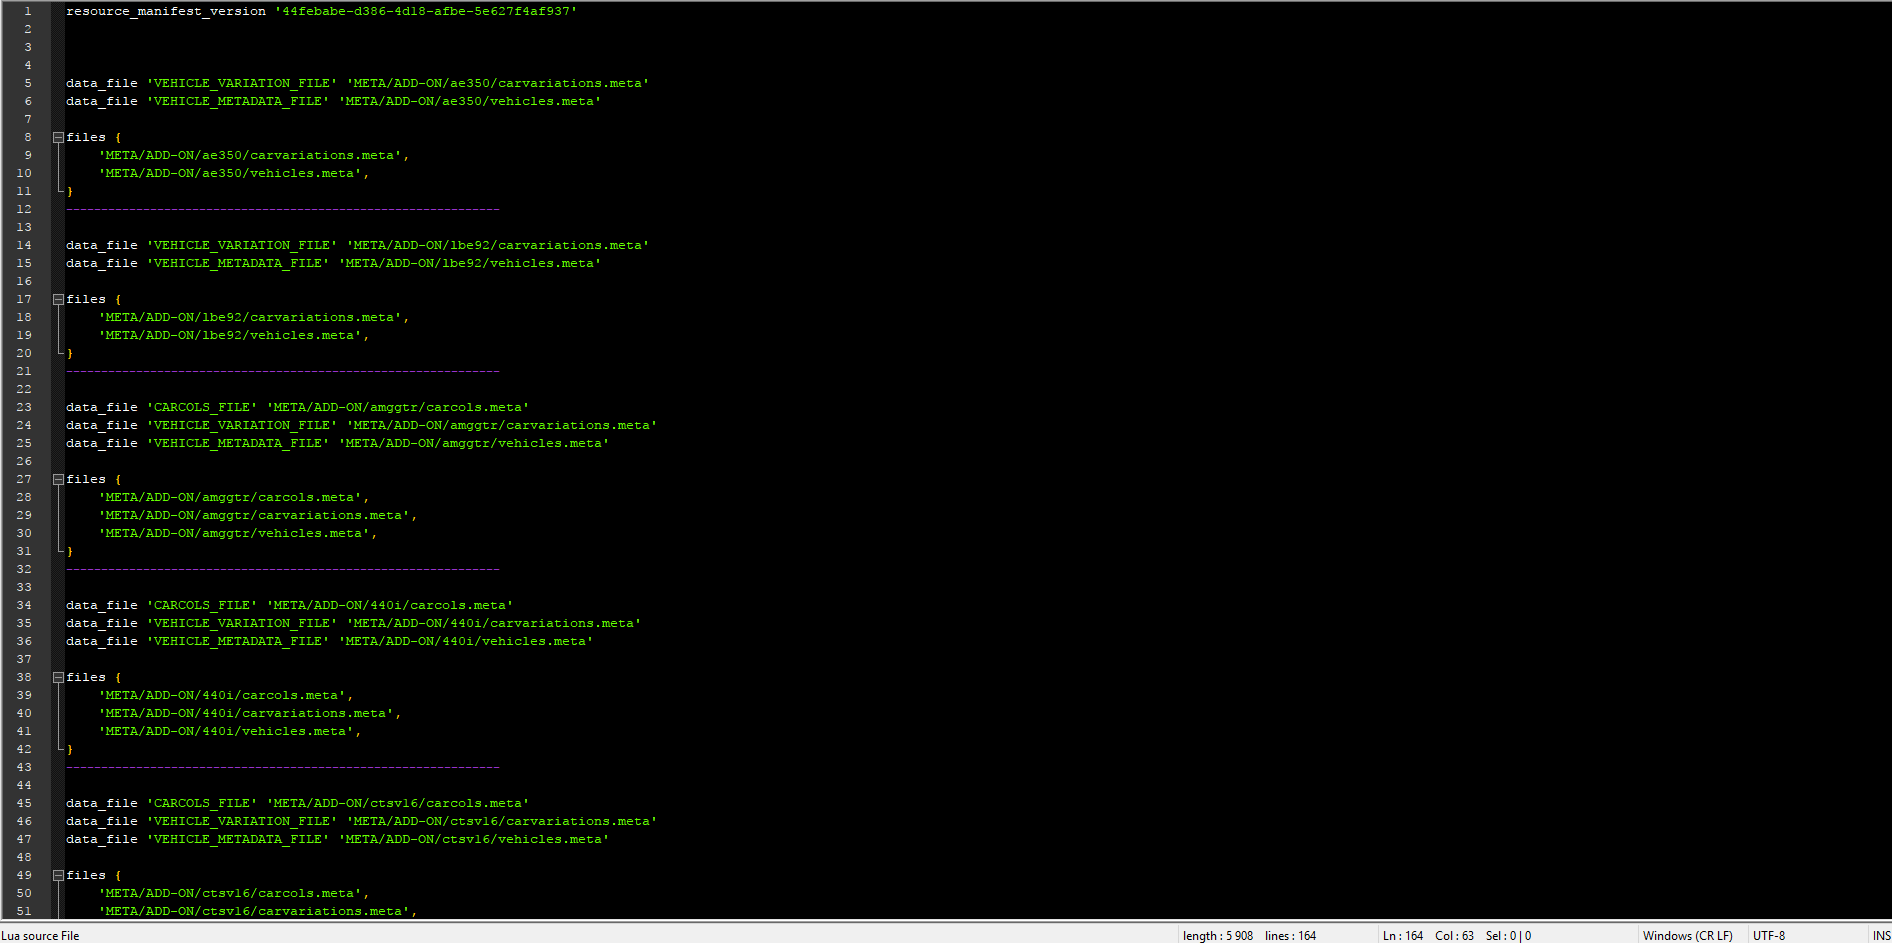This screenshot has height=943, width=1892.
Task: Click 'META/ADD-ON/amggtr/carcols.meta' on line 28
Action: point(230,497)
